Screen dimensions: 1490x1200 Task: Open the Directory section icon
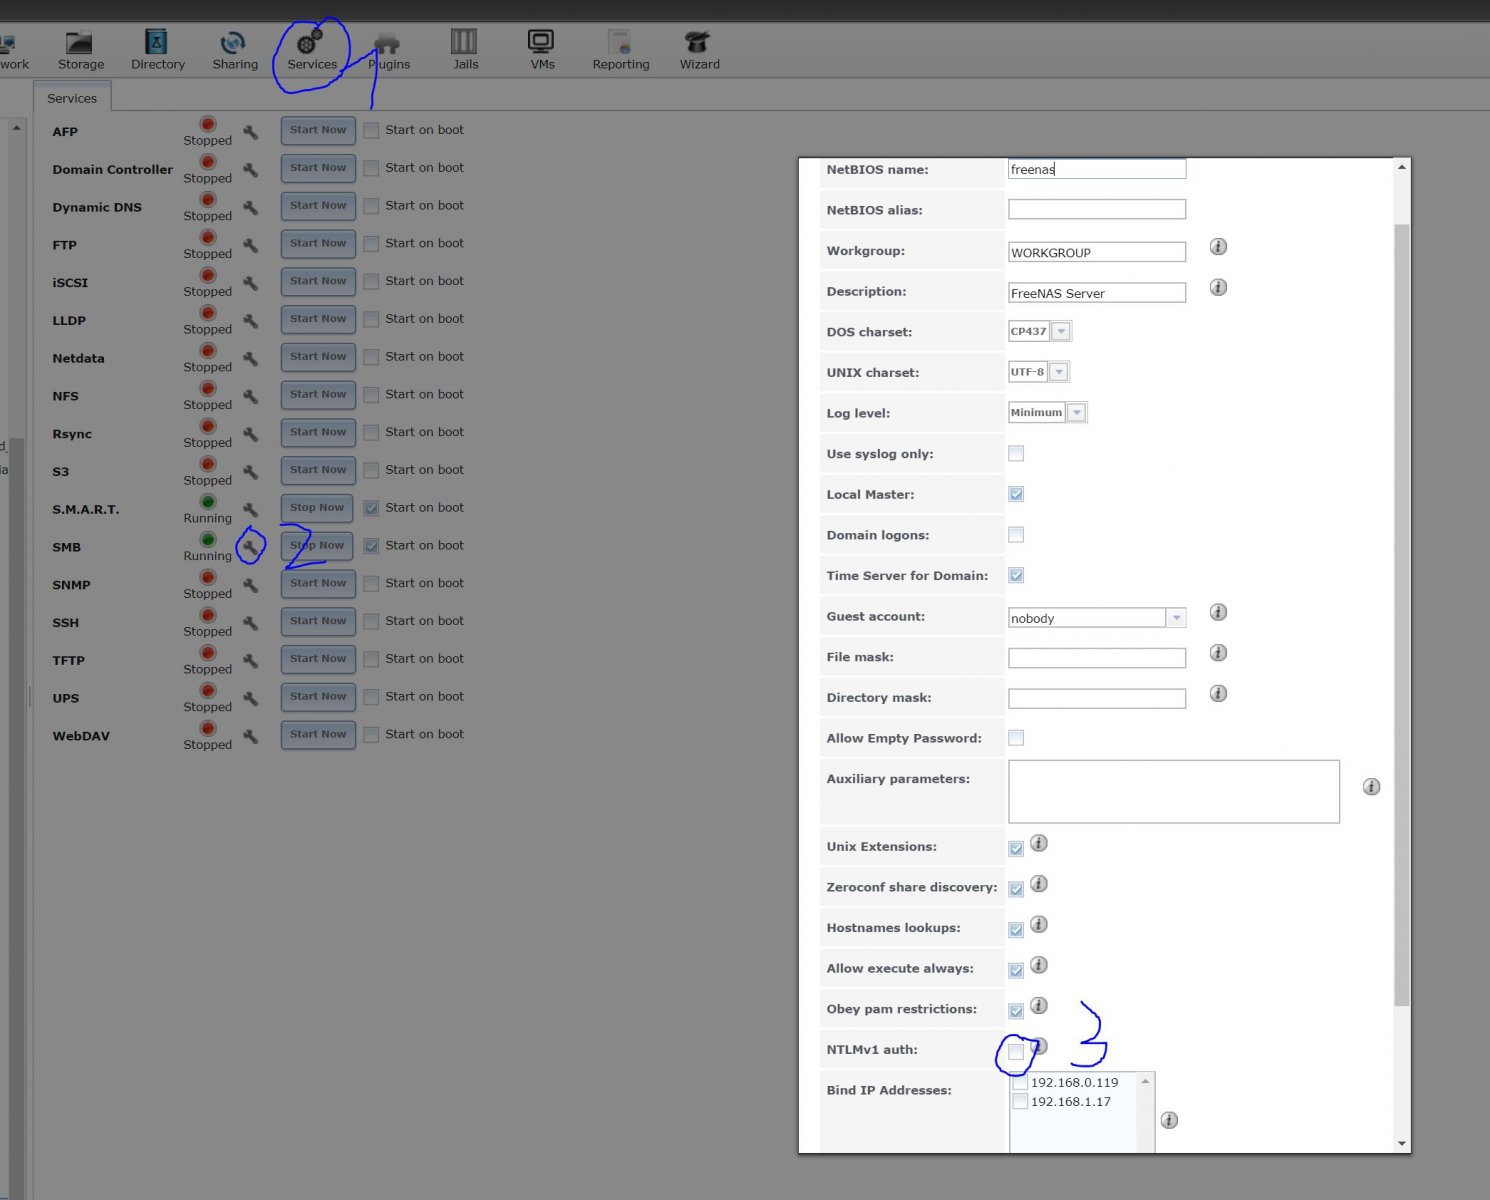[157, 42]
